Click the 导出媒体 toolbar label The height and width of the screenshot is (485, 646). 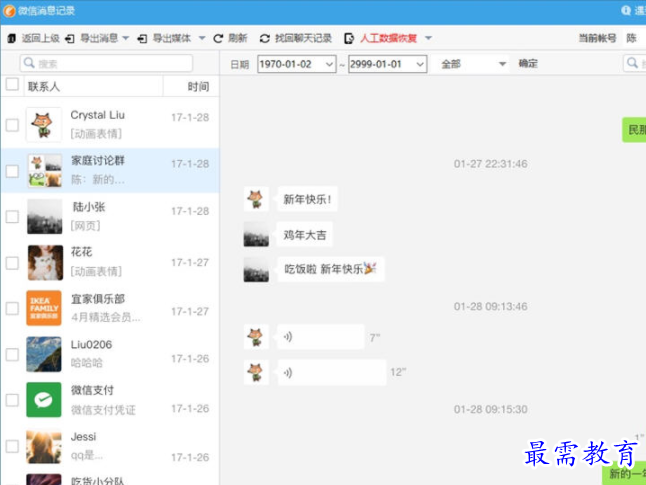tap(172, 38)
